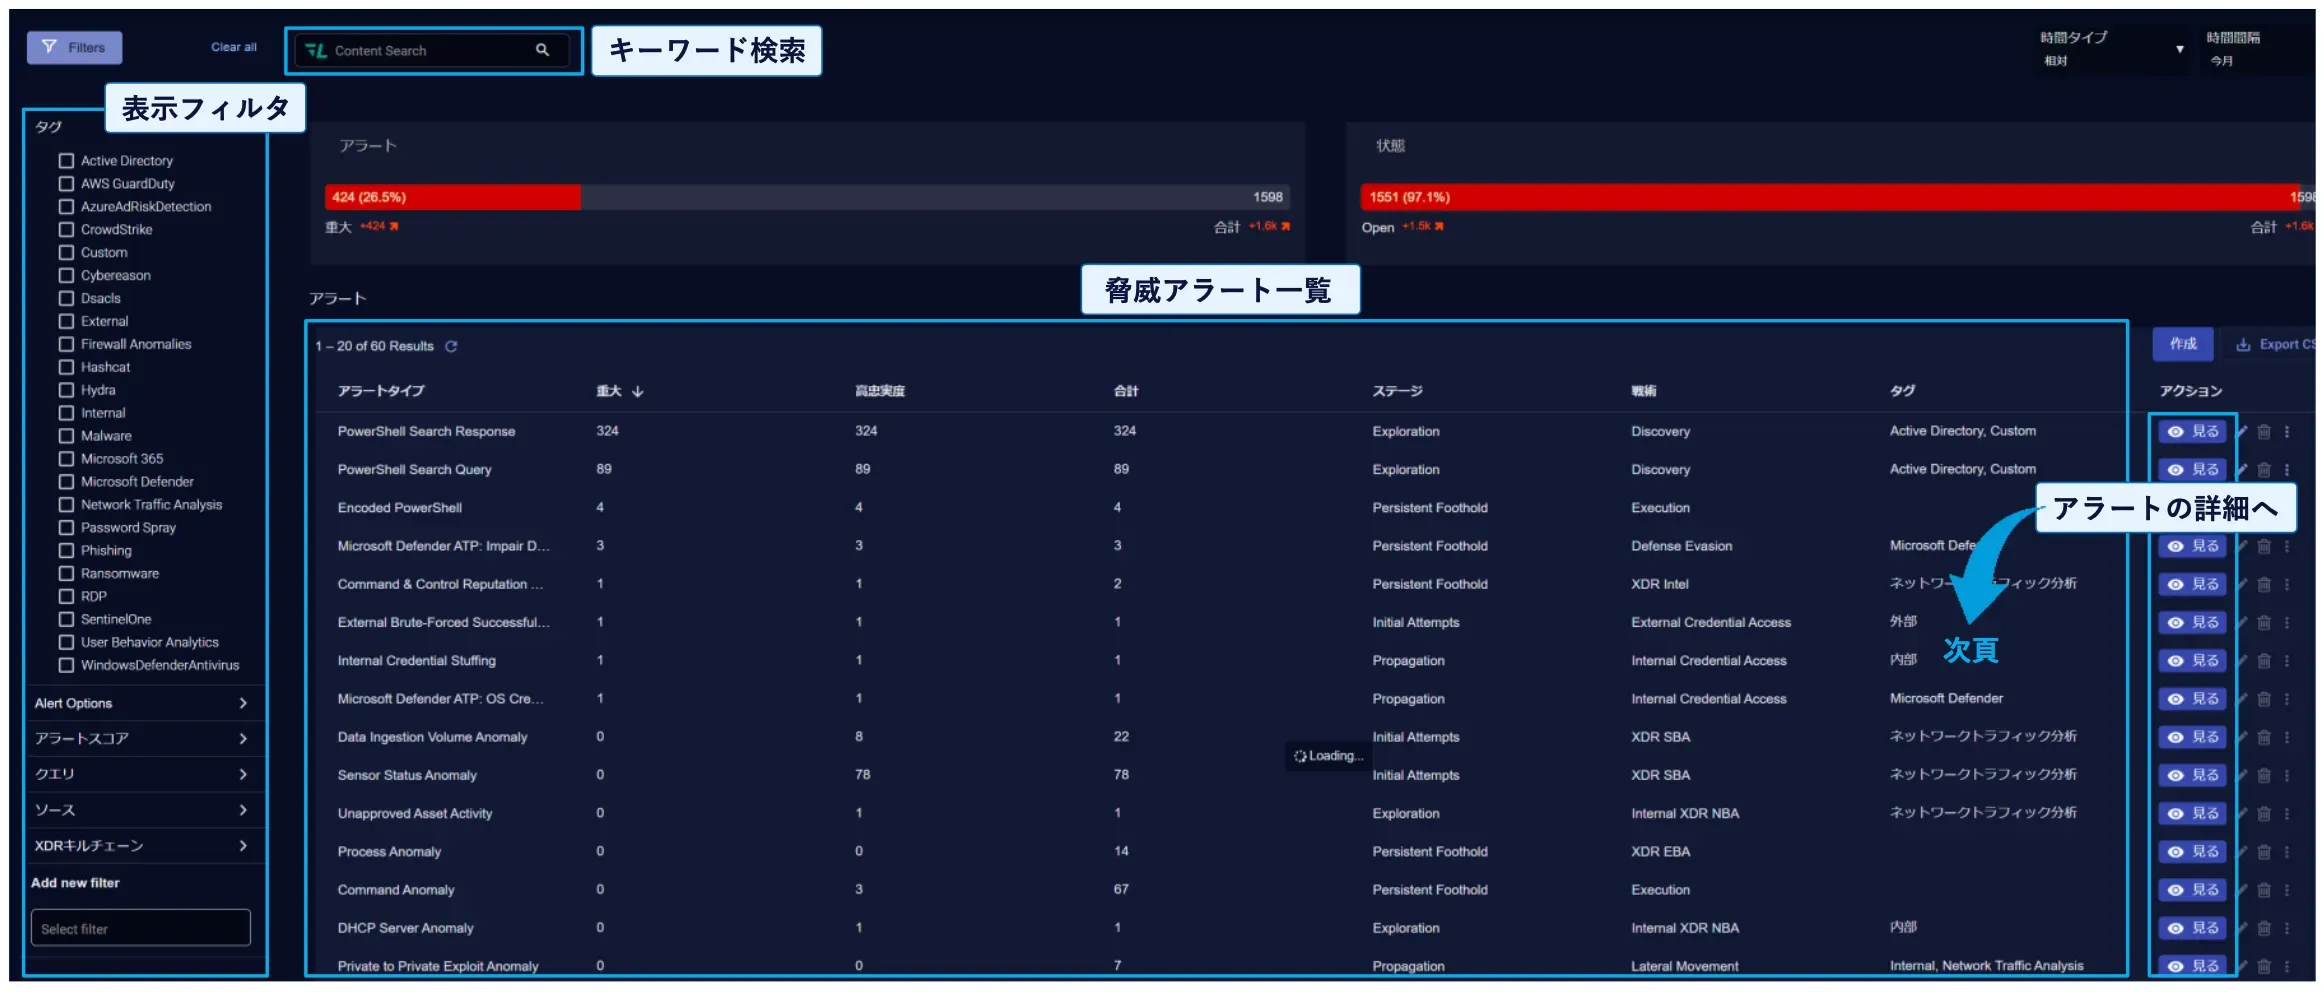
Task: Sort table by アラートタイプ column header
Action: pos(381,391)
